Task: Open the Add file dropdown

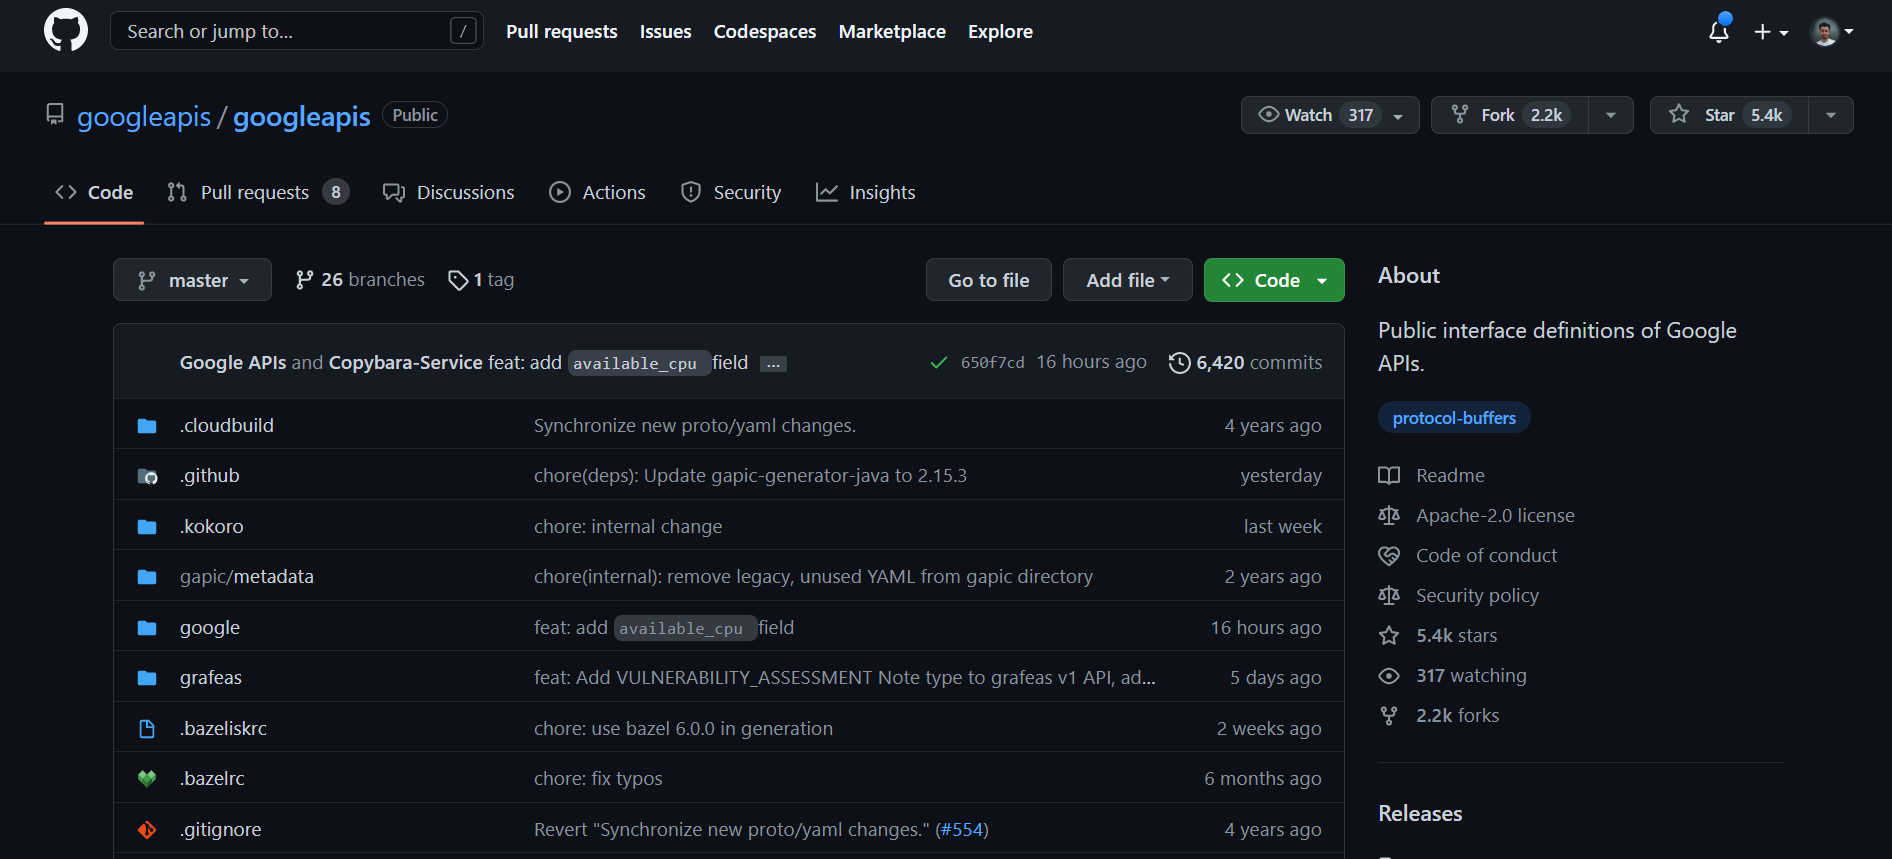Action: [x=1128, y=280]
